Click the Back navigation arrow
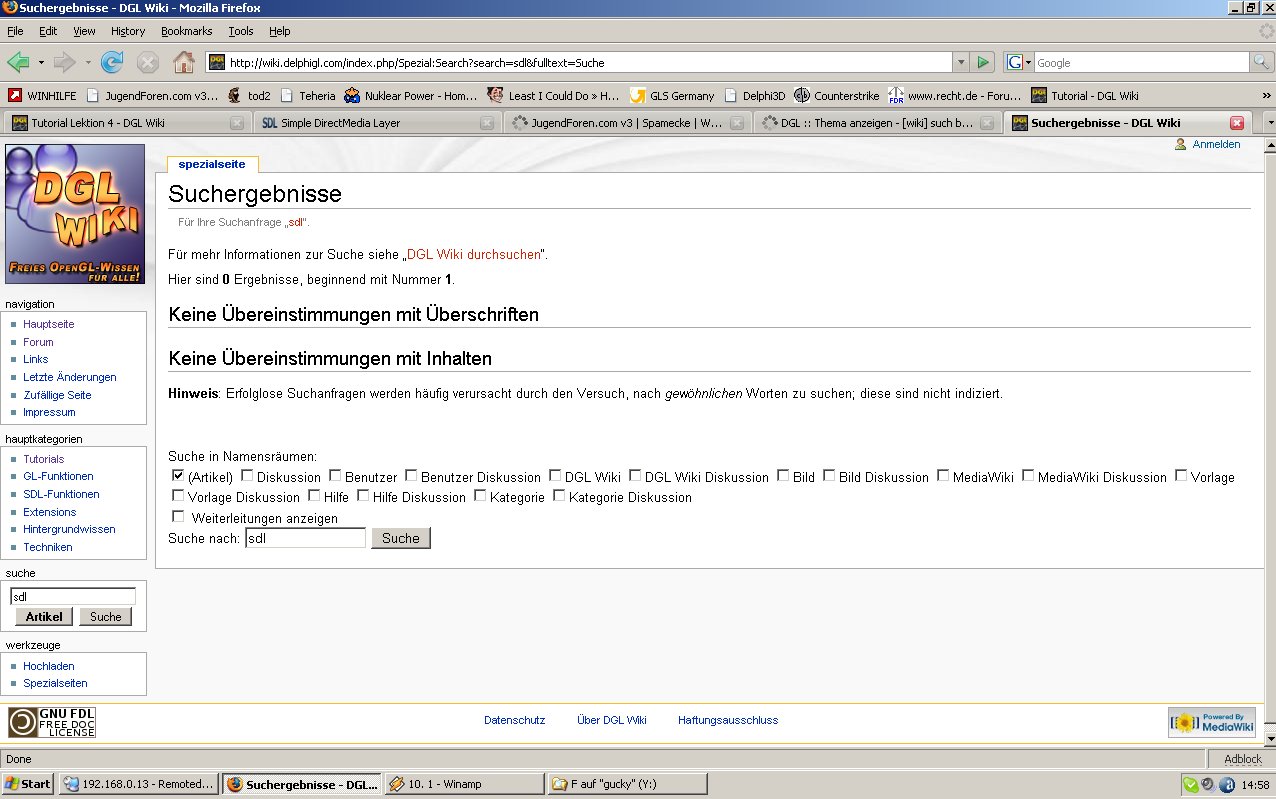This screenshot has width=1276, height=799. pyautogui.click(x=18, y=63)
